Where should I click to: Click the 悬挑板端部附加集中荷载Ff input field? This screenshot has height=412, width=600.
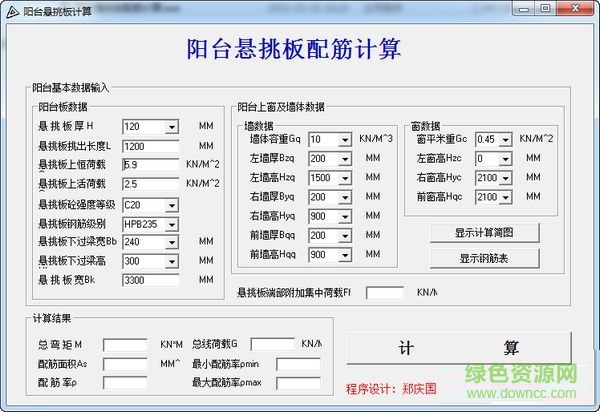point(385,293)
